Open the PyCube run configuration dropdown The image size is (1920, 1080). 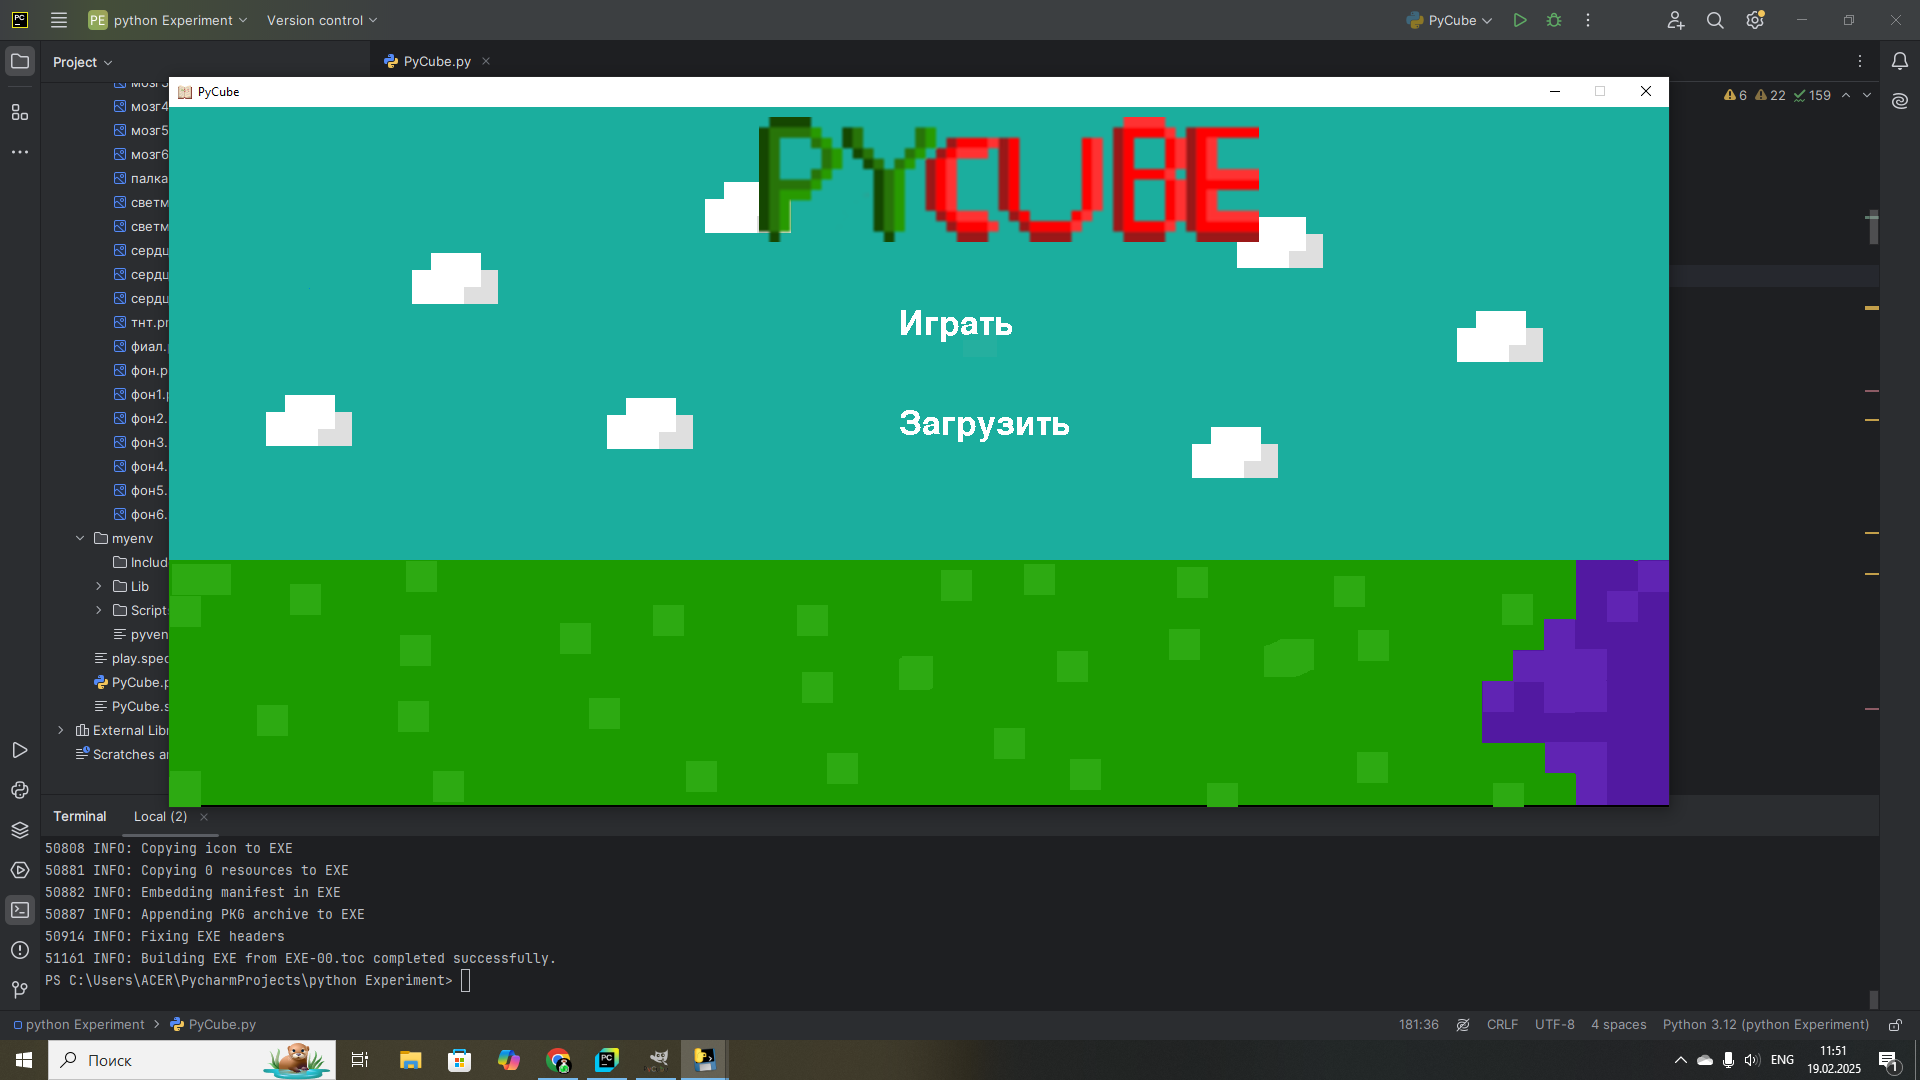(1449, 20)
